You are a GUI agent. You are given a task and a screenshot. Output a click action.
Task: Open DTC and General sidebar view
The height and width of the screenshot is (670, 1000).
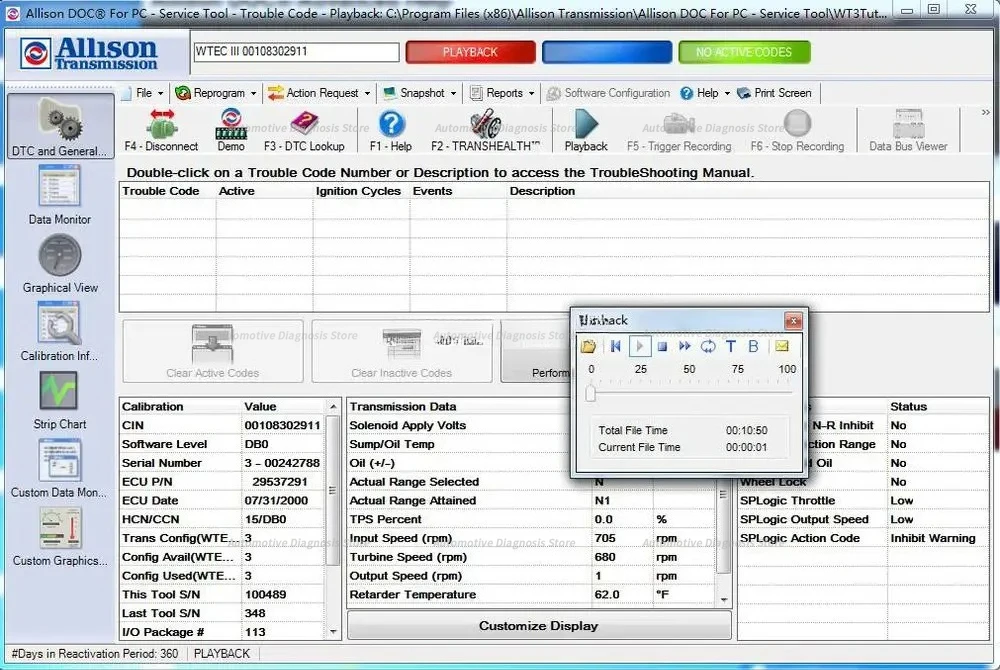click(60, 127)
